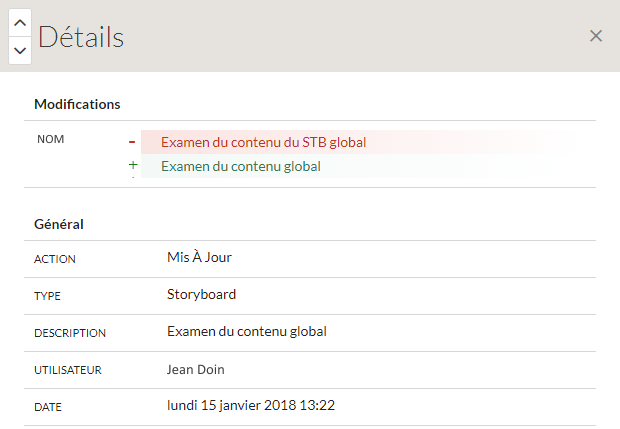Click the TYPE row label

click(47, 296)
